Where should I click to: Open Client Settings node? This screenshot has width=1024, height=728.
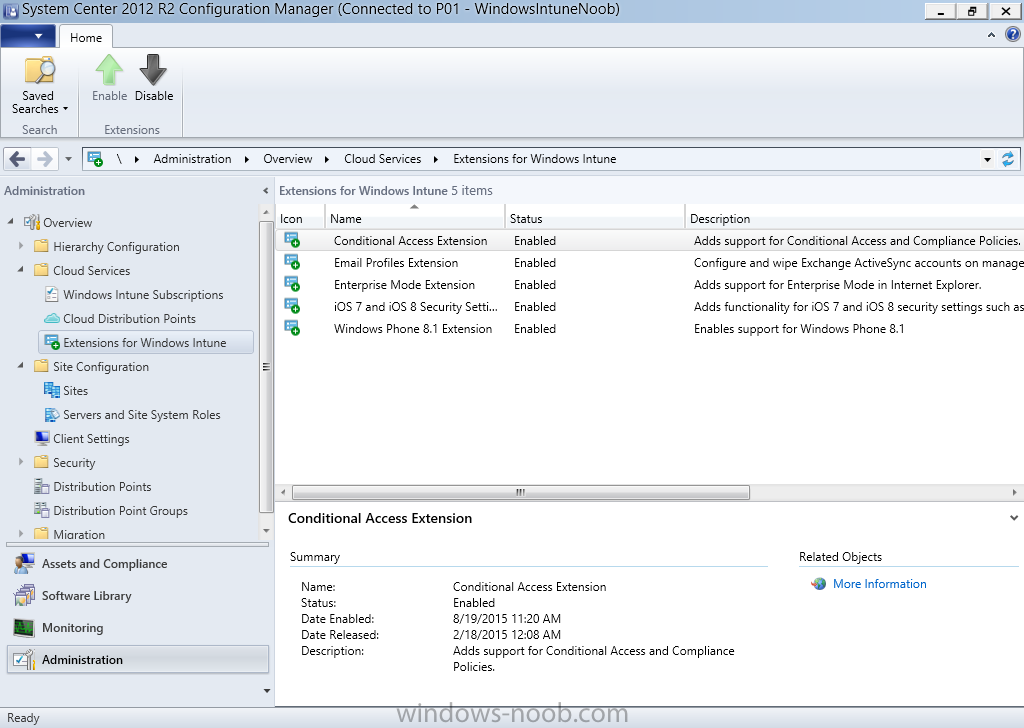point(91,439)
